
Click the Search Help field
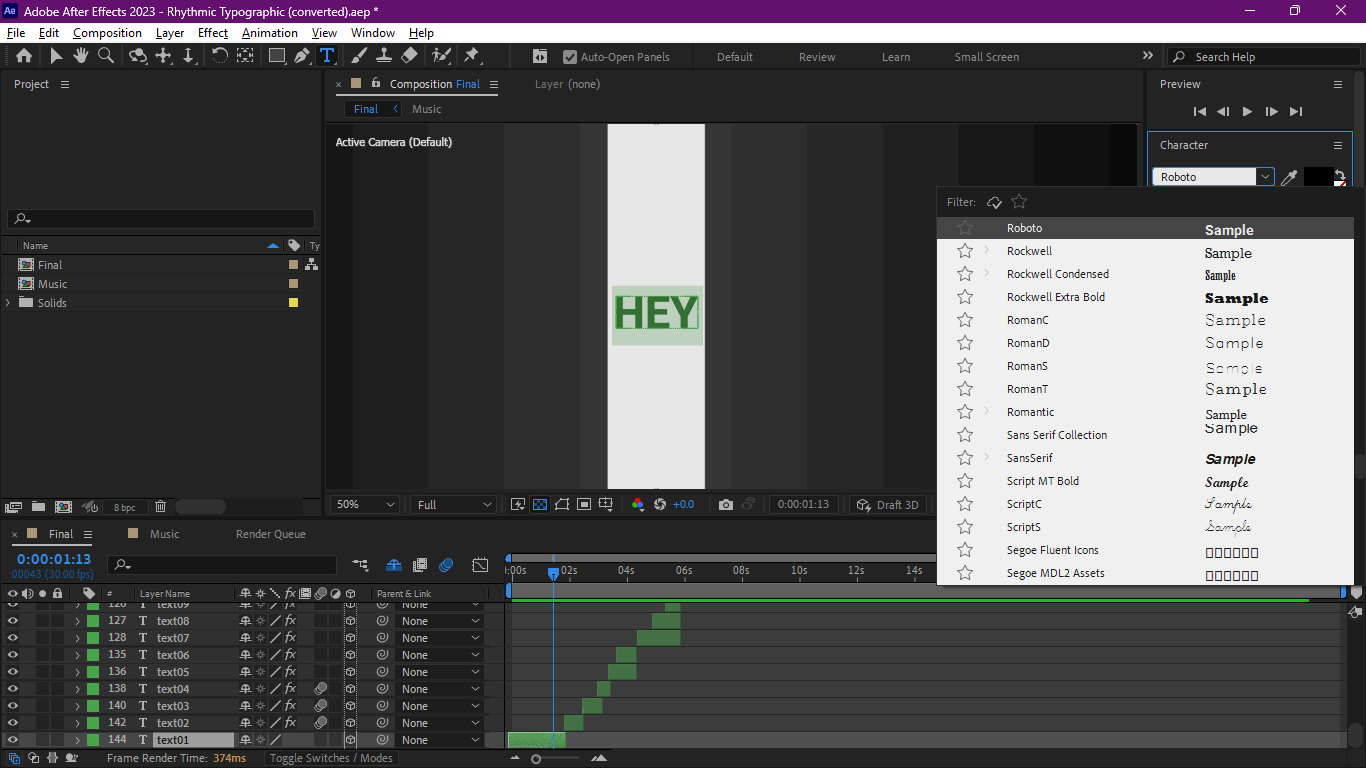pos(1262,57)
